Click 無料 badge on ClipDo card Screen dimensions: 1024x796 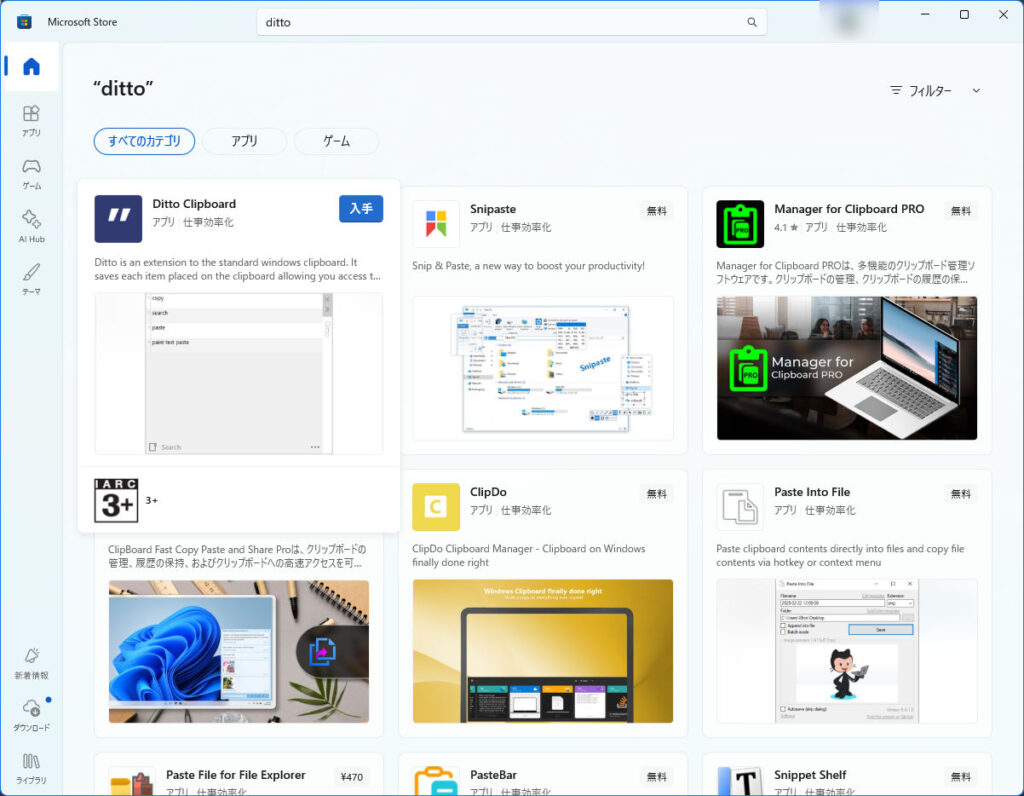coord(657,494)
